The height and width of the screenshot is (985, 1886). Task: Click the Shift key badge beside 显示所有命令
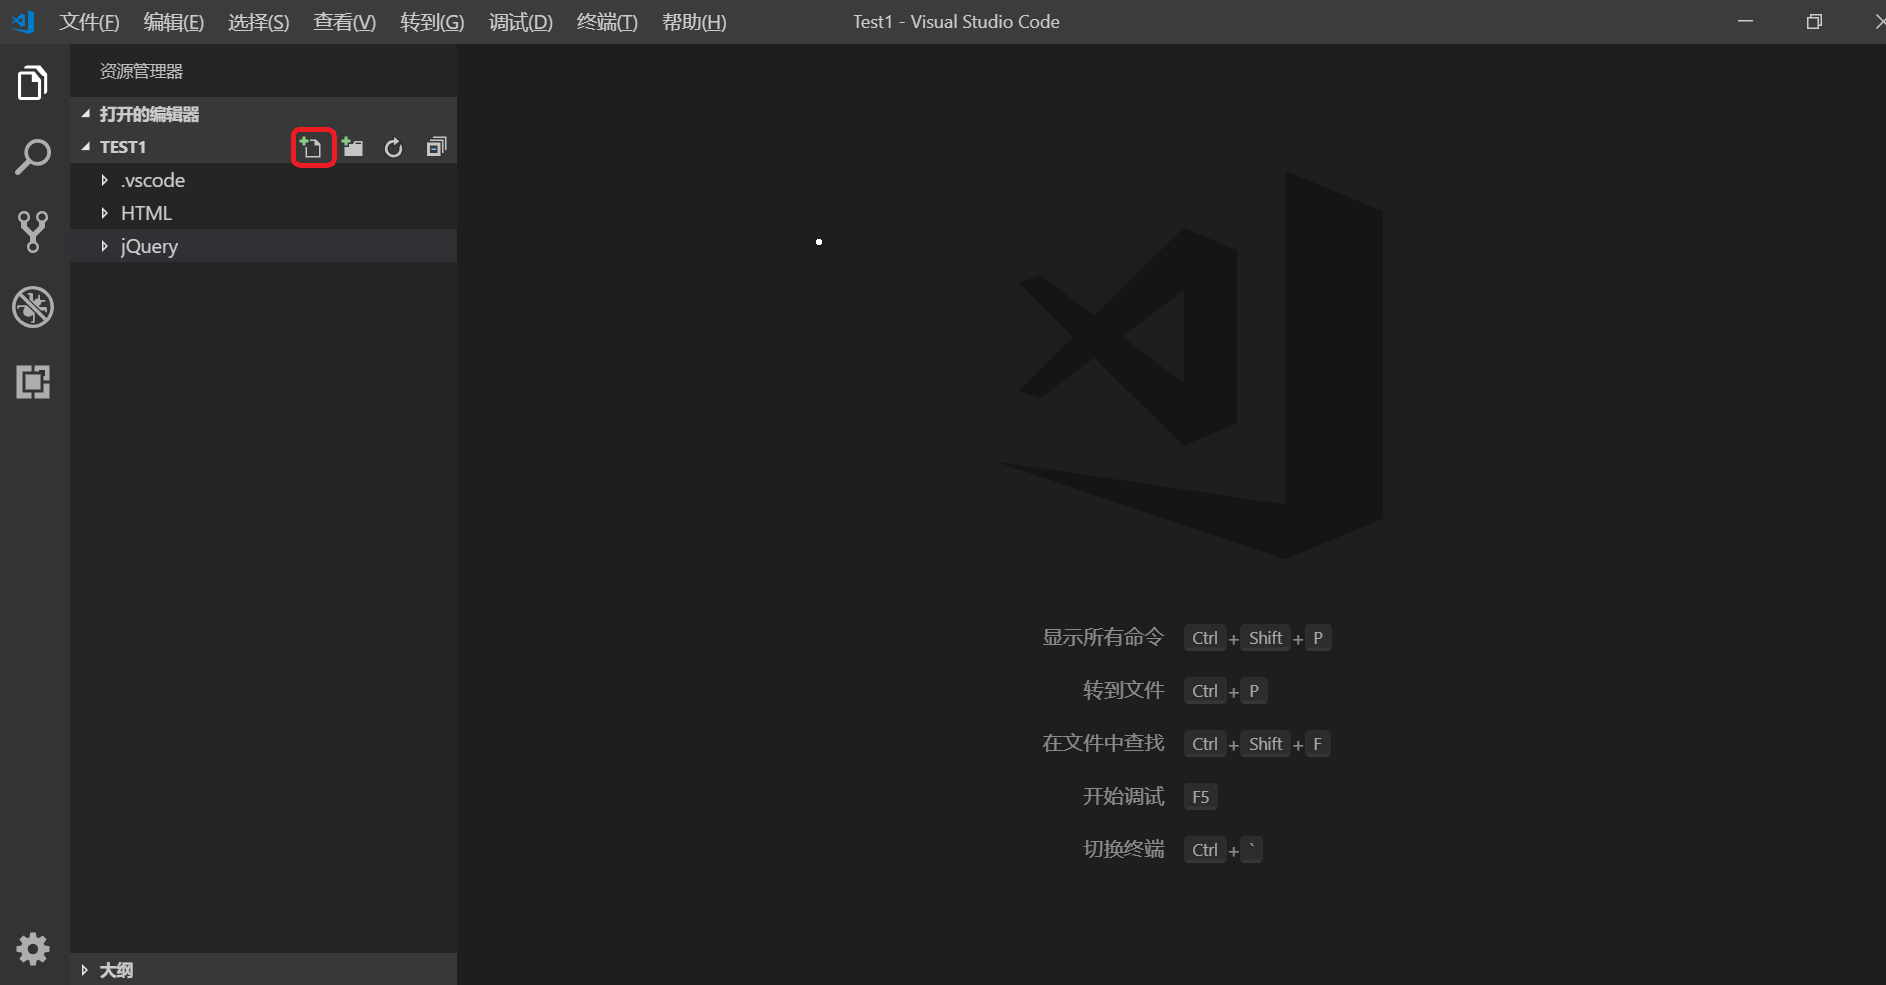point(1265,638)
